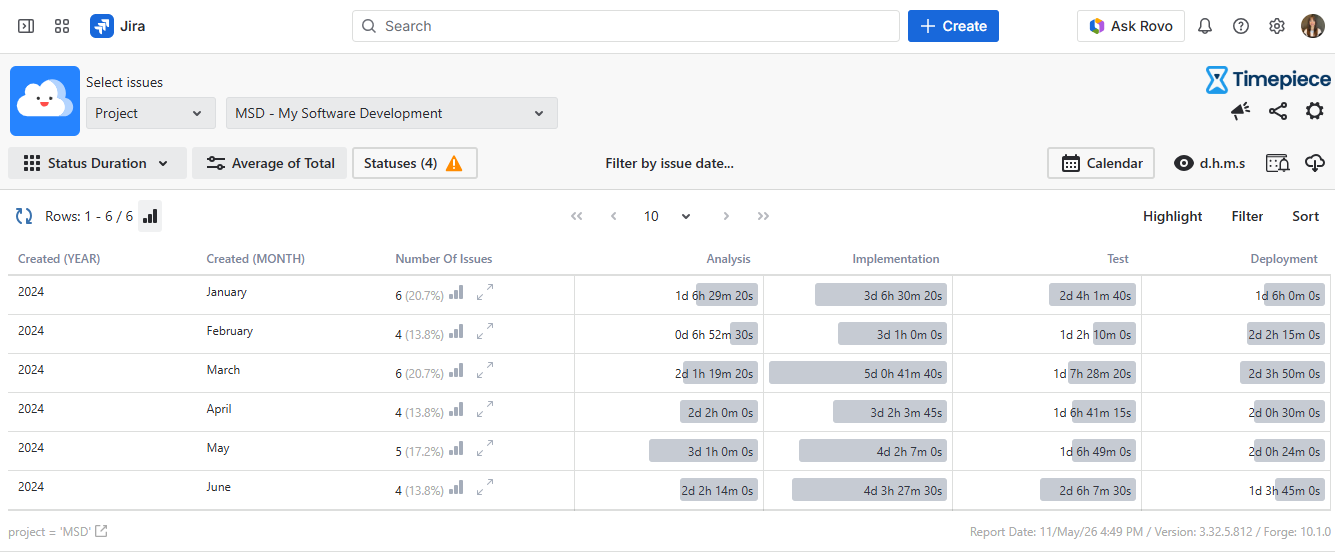Expand the March issue list
The image size is (1335, 552).
coord(485,371)
